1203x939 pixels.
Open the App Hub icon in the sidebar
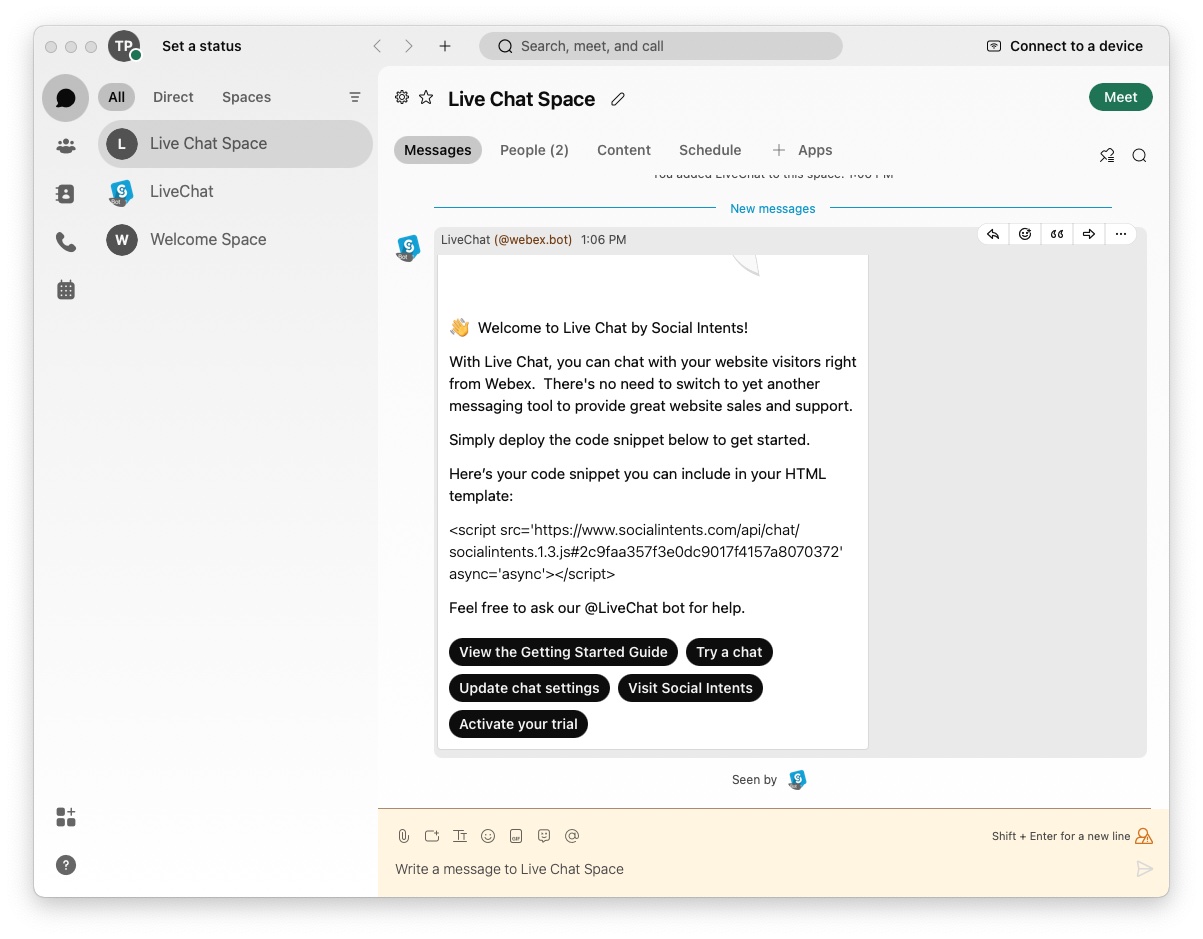pyautogui.click(x=66, y=817)
